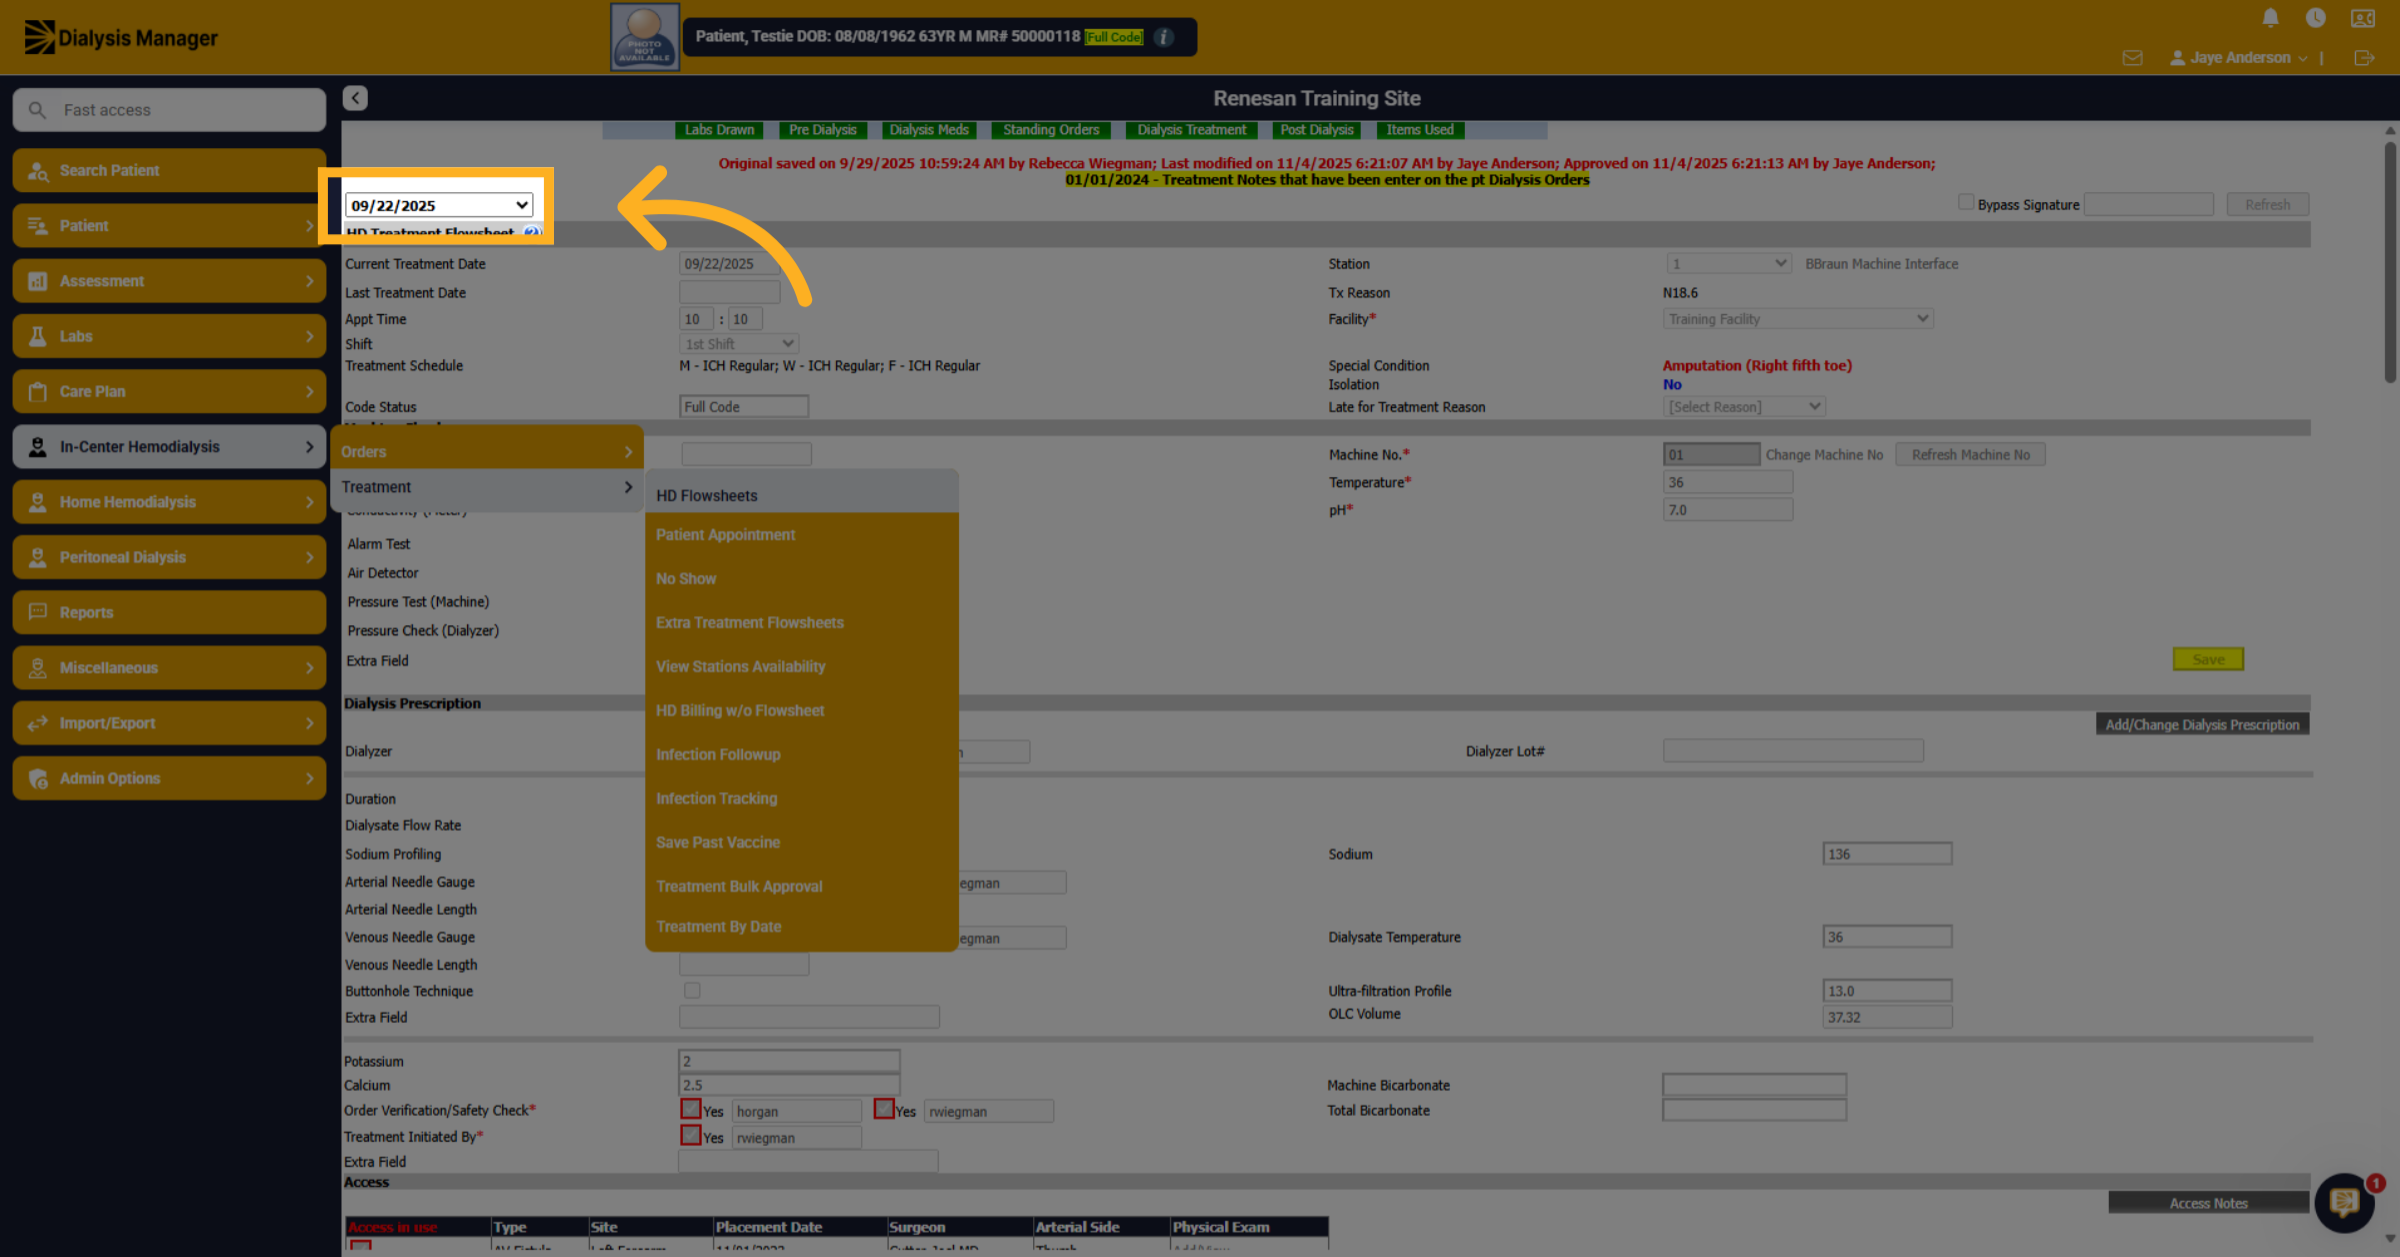Jump to the Pre Dialysis section tab
Viewport: 2400px width, 1257px height.
pos(822,130)
